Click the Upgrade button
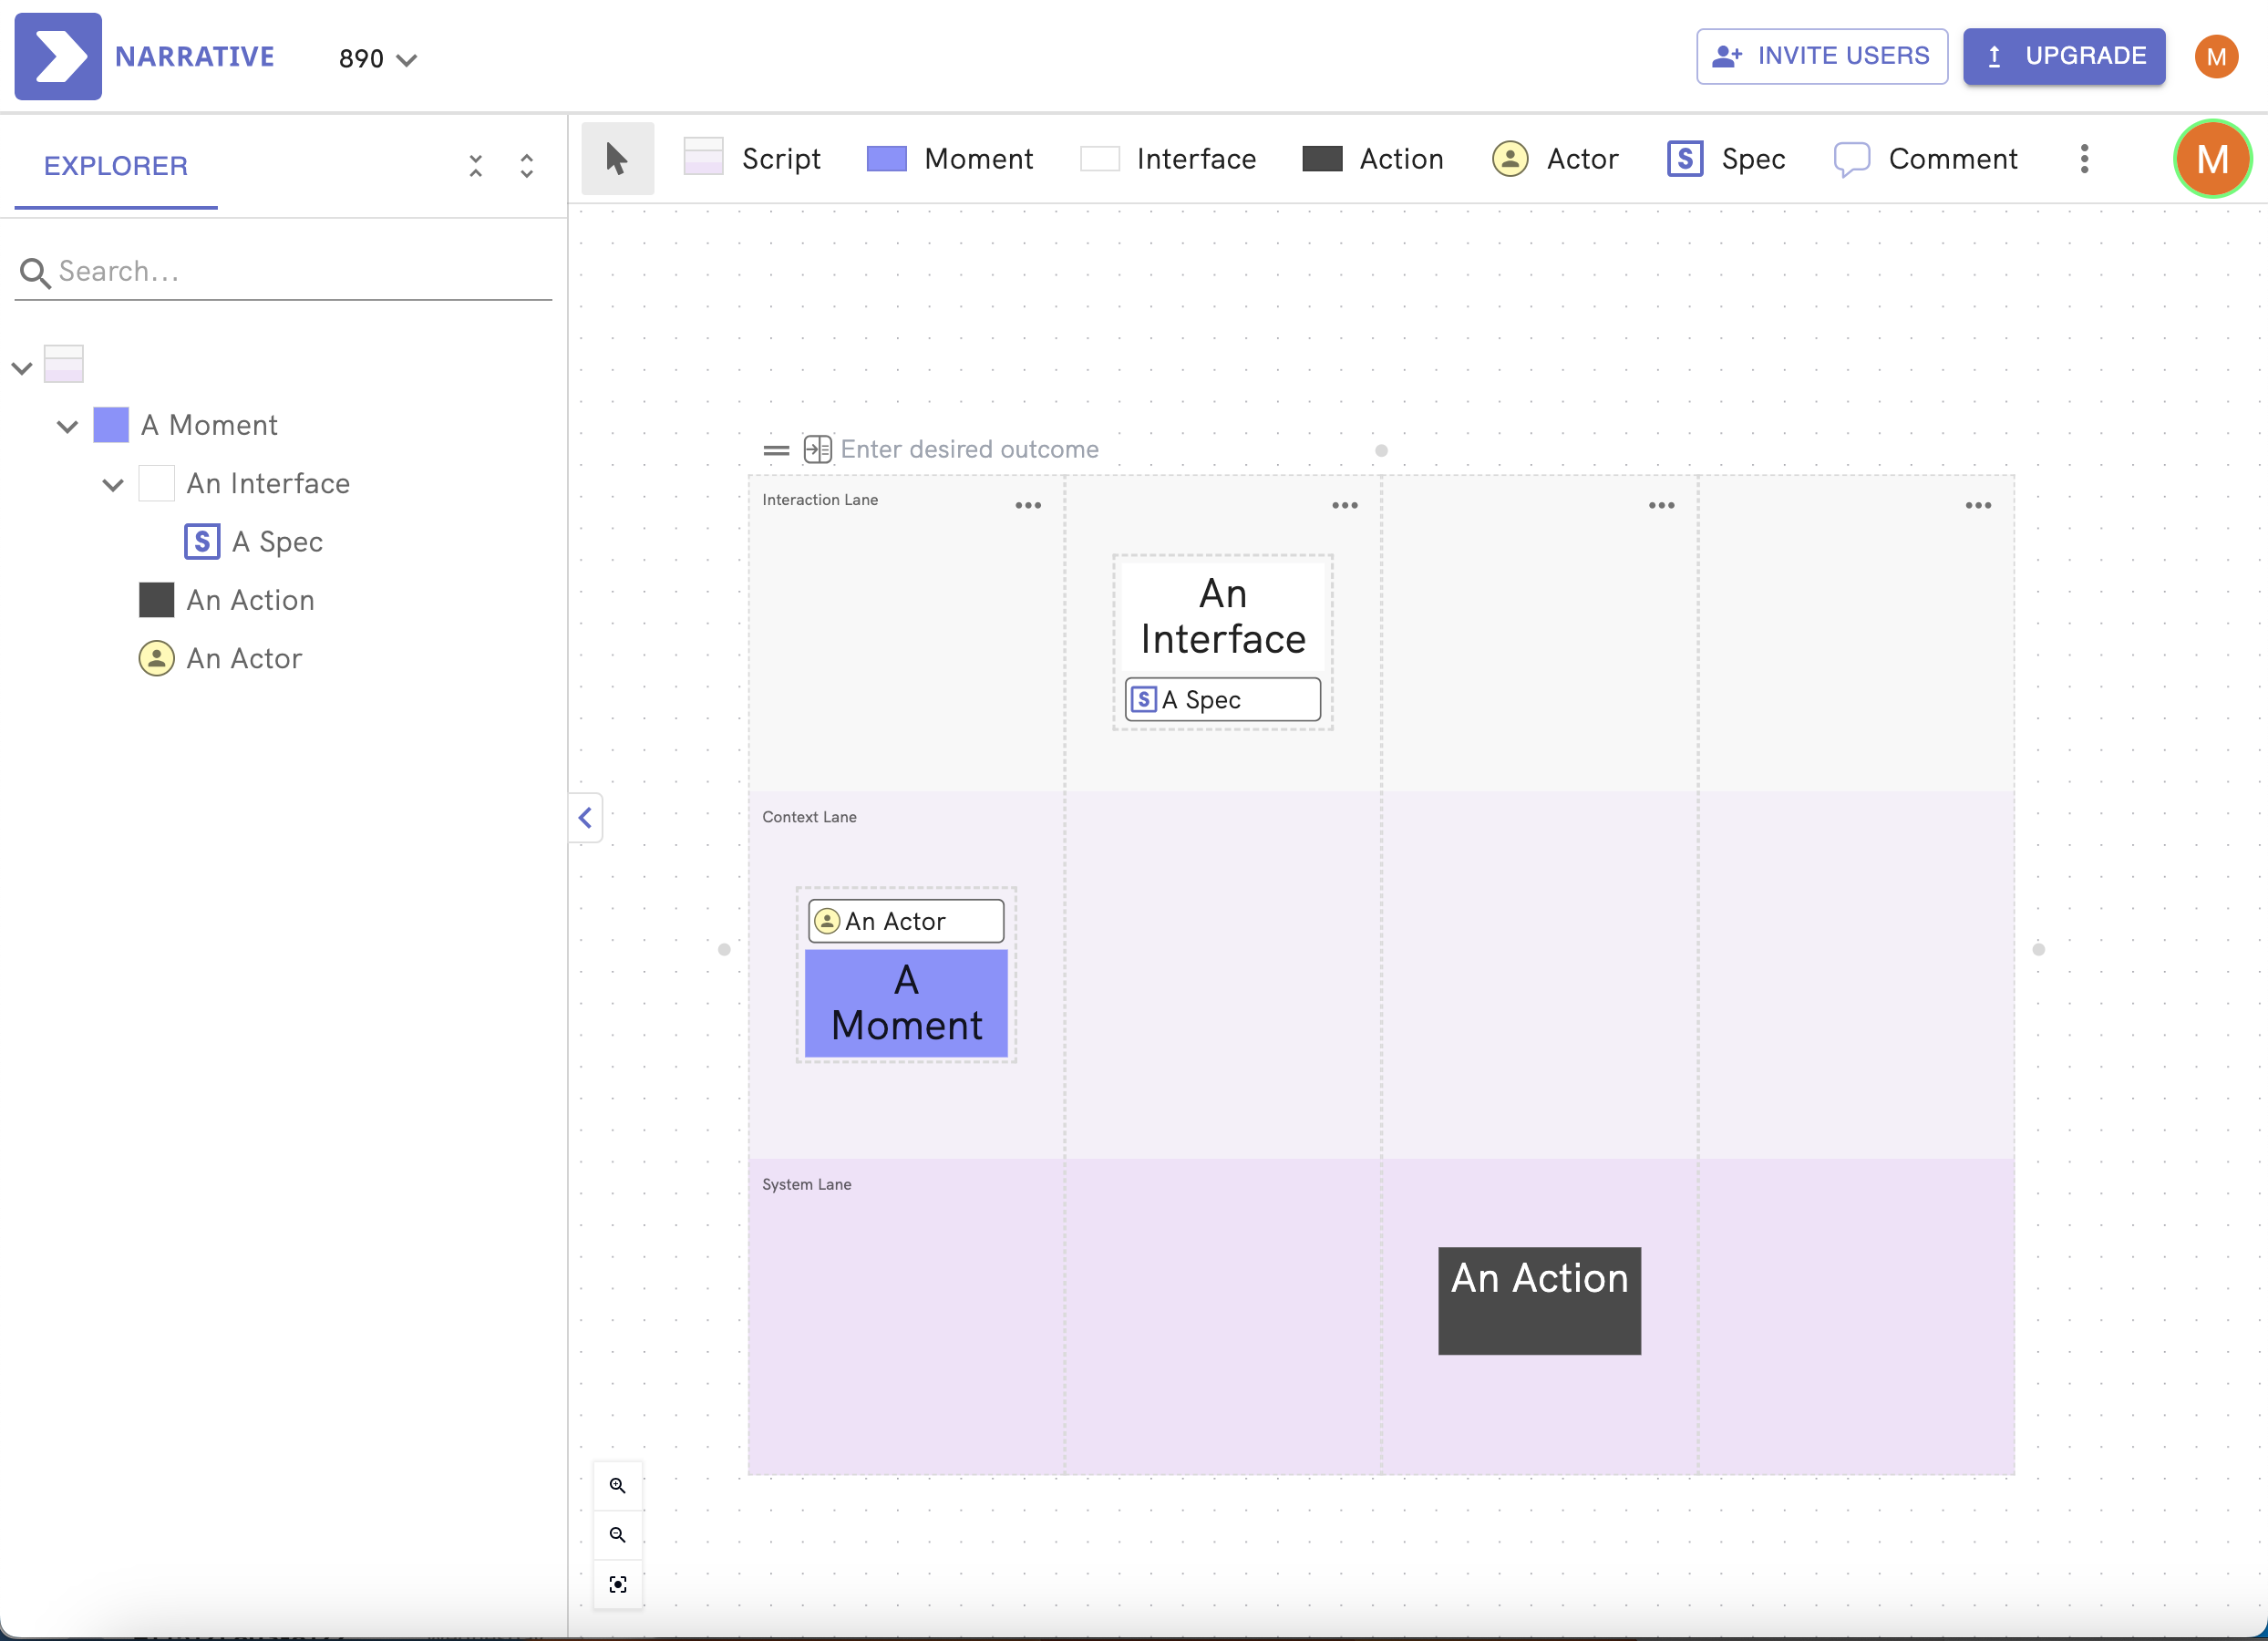 (2063, 56)
